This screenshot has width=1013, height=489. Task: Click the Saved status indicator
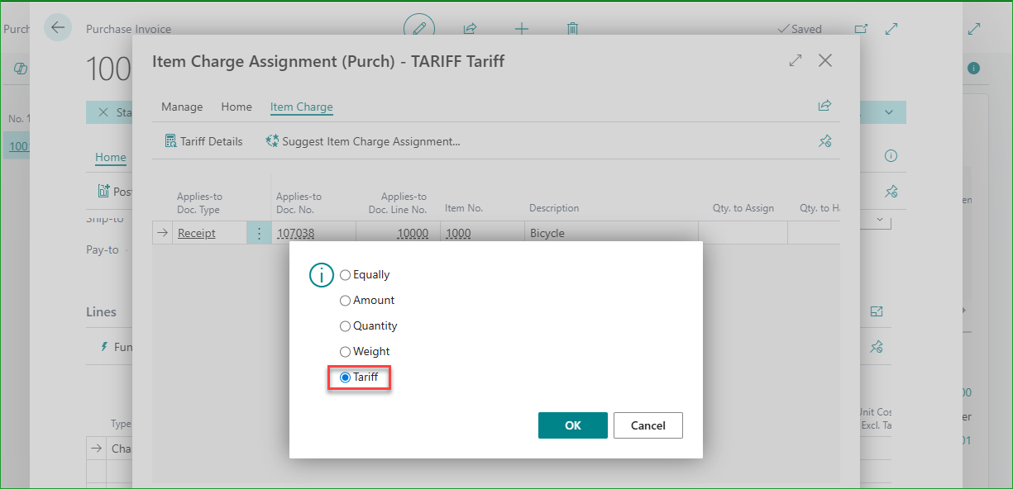800,29
